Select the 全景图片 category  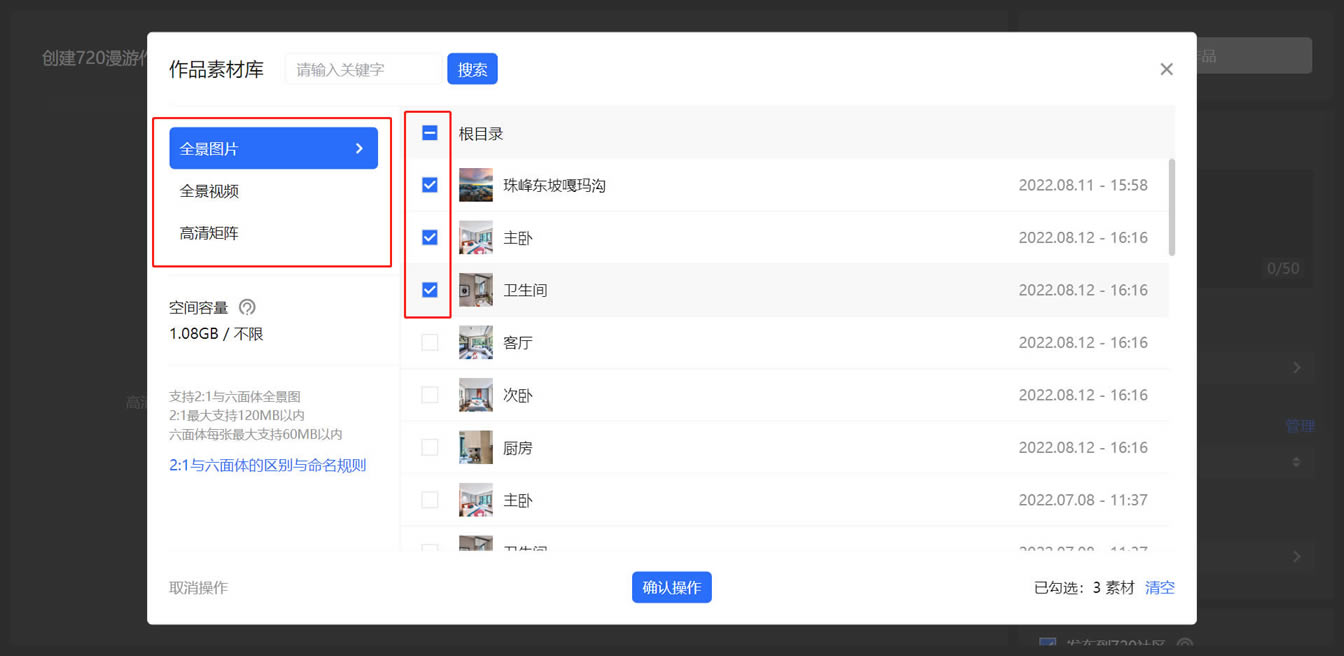pos(273,148)
